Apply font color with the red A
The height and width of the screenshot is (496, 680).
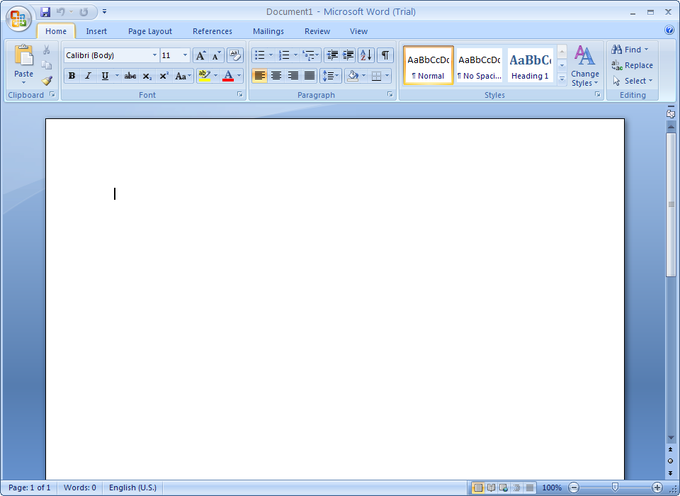click(228, 76)
